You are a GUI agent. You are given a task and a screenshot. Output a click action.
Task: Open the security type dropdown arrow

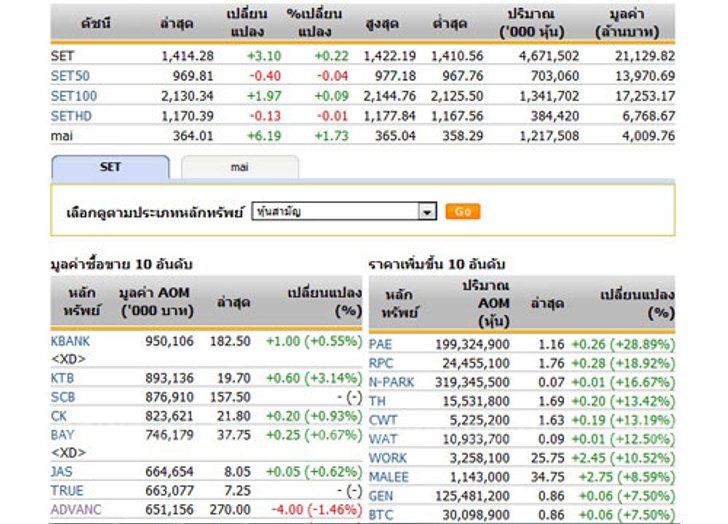pos(427,212)
